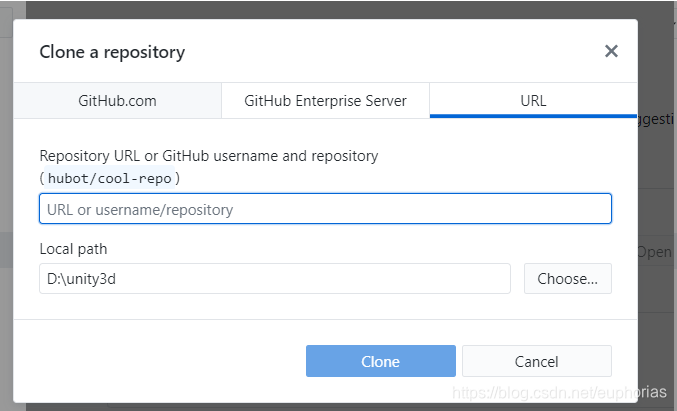Switch to the GitHub.com tab
The height and width of the screenshot is (411, 677).
coord(117,101)
